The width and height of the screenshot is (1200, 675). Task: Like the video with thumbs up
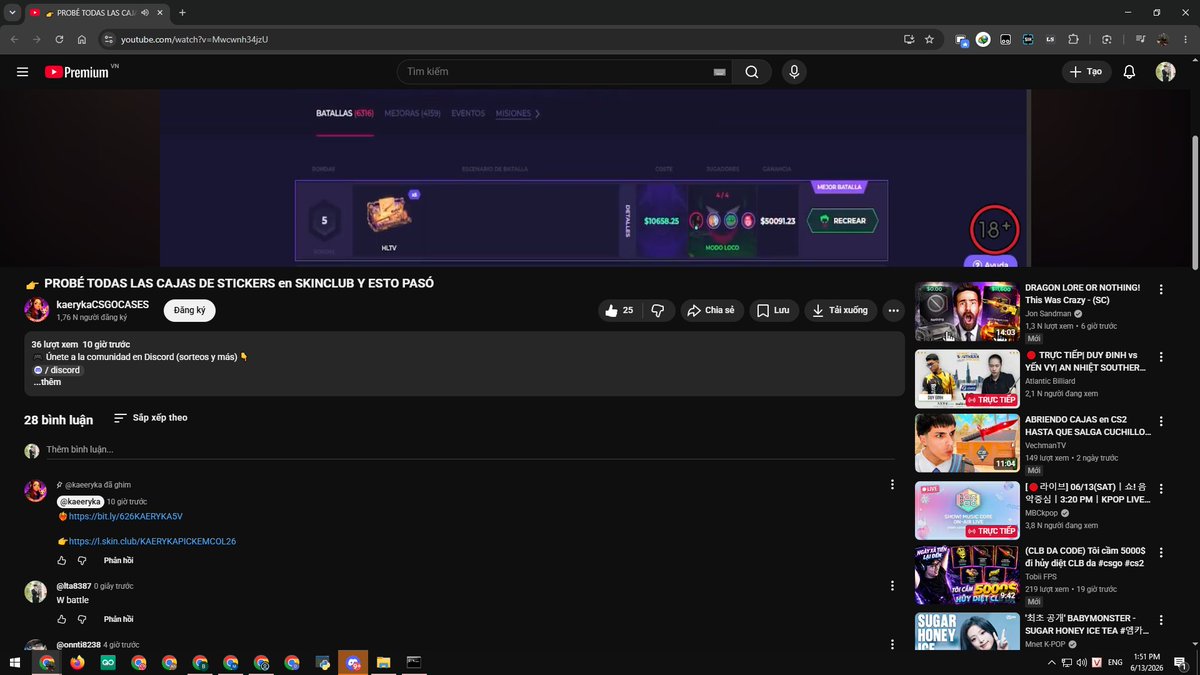620,310
